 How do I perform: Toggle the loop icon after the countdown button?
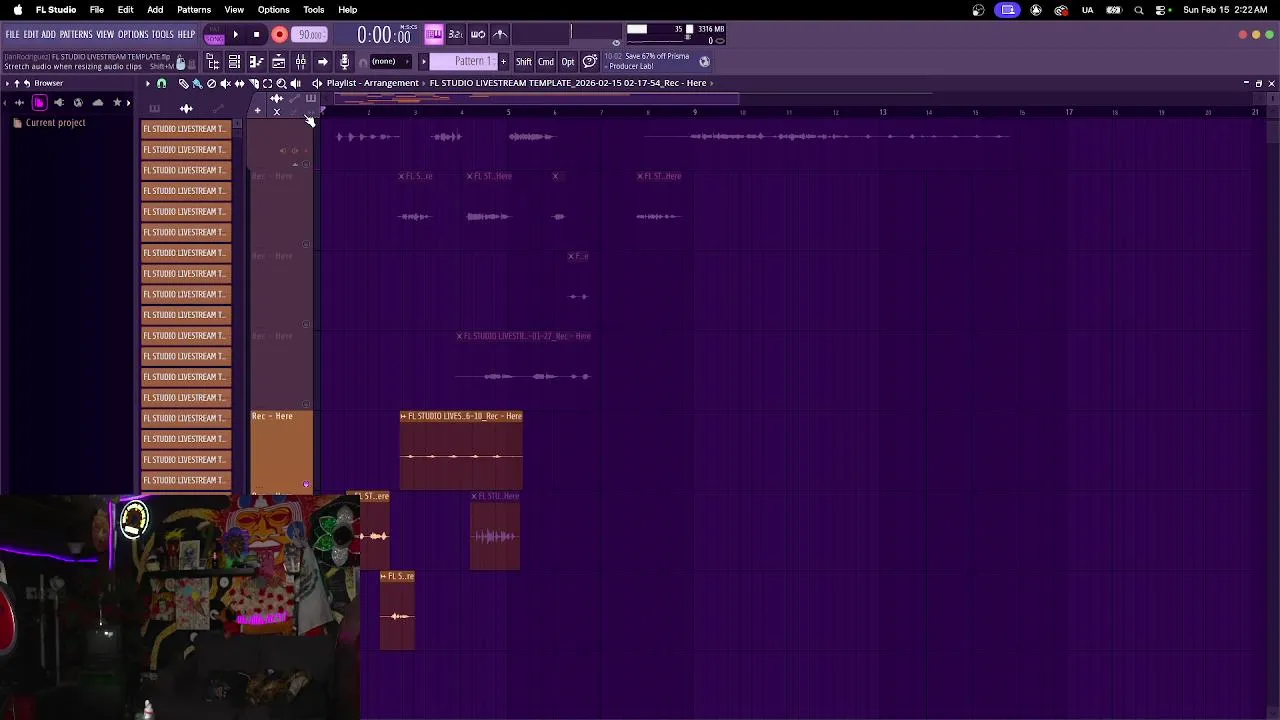coord(478,34)
